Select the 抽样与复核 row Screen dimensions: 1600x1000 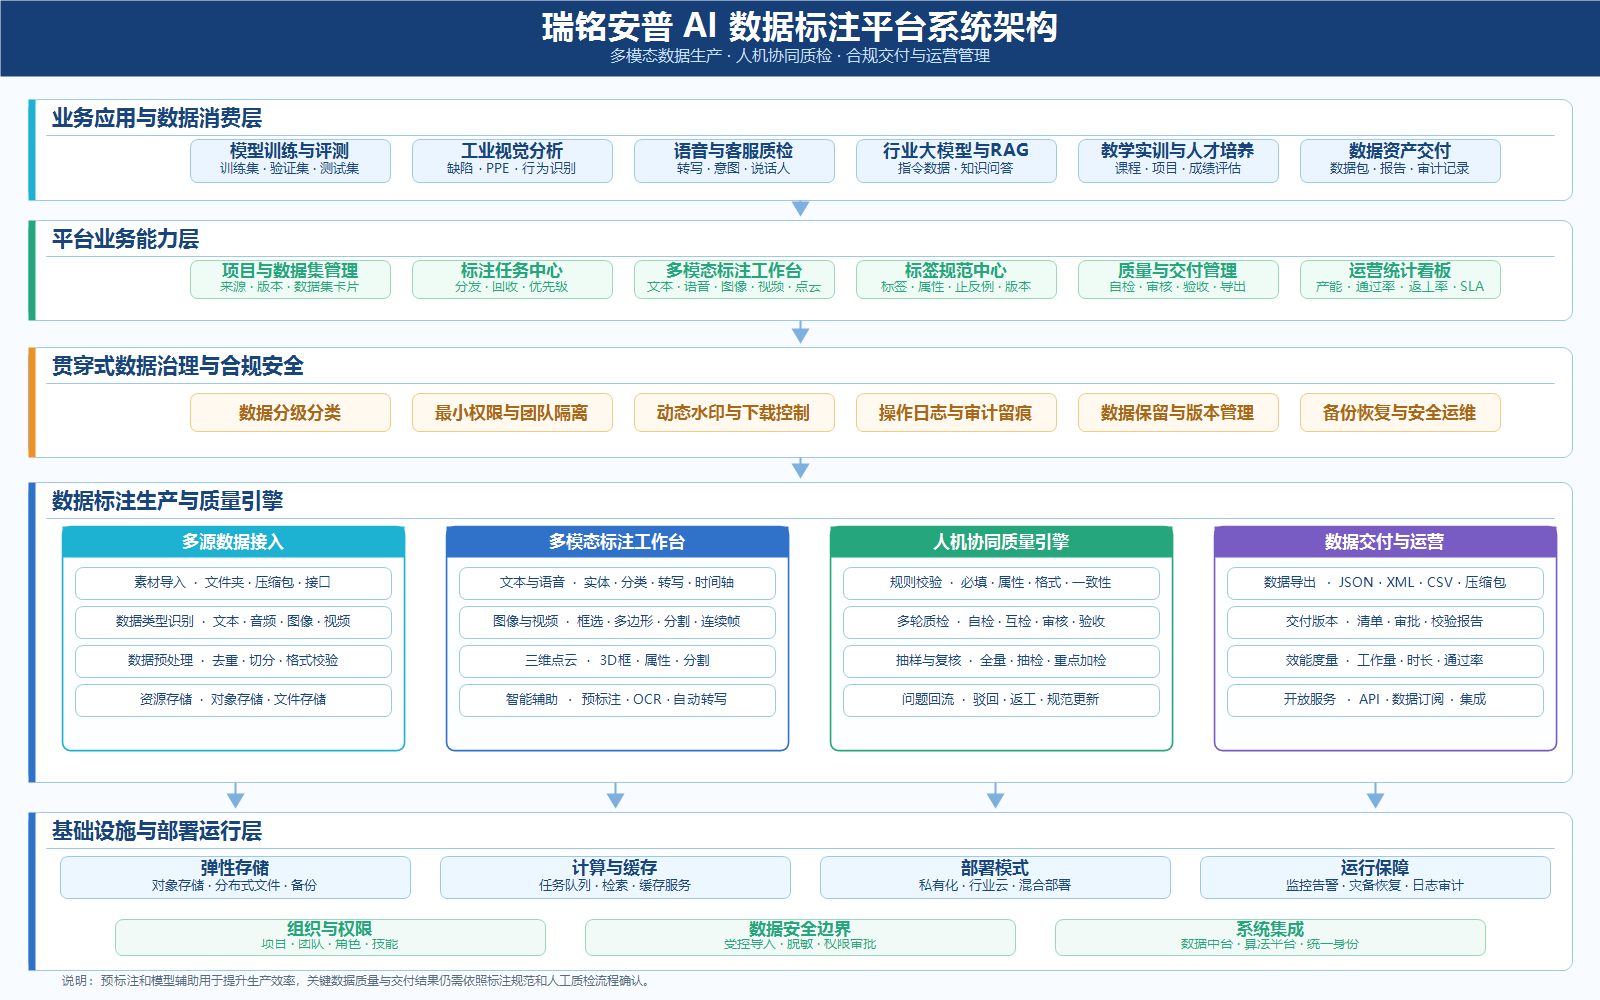click(1001, 661)
